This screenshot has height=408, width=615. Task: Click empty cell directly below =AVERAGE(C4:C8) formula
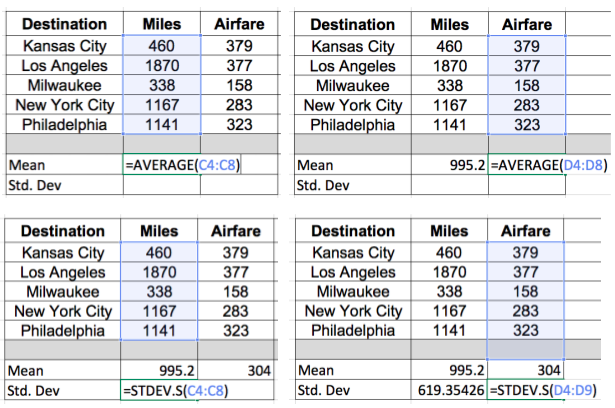tap(161, 185)
